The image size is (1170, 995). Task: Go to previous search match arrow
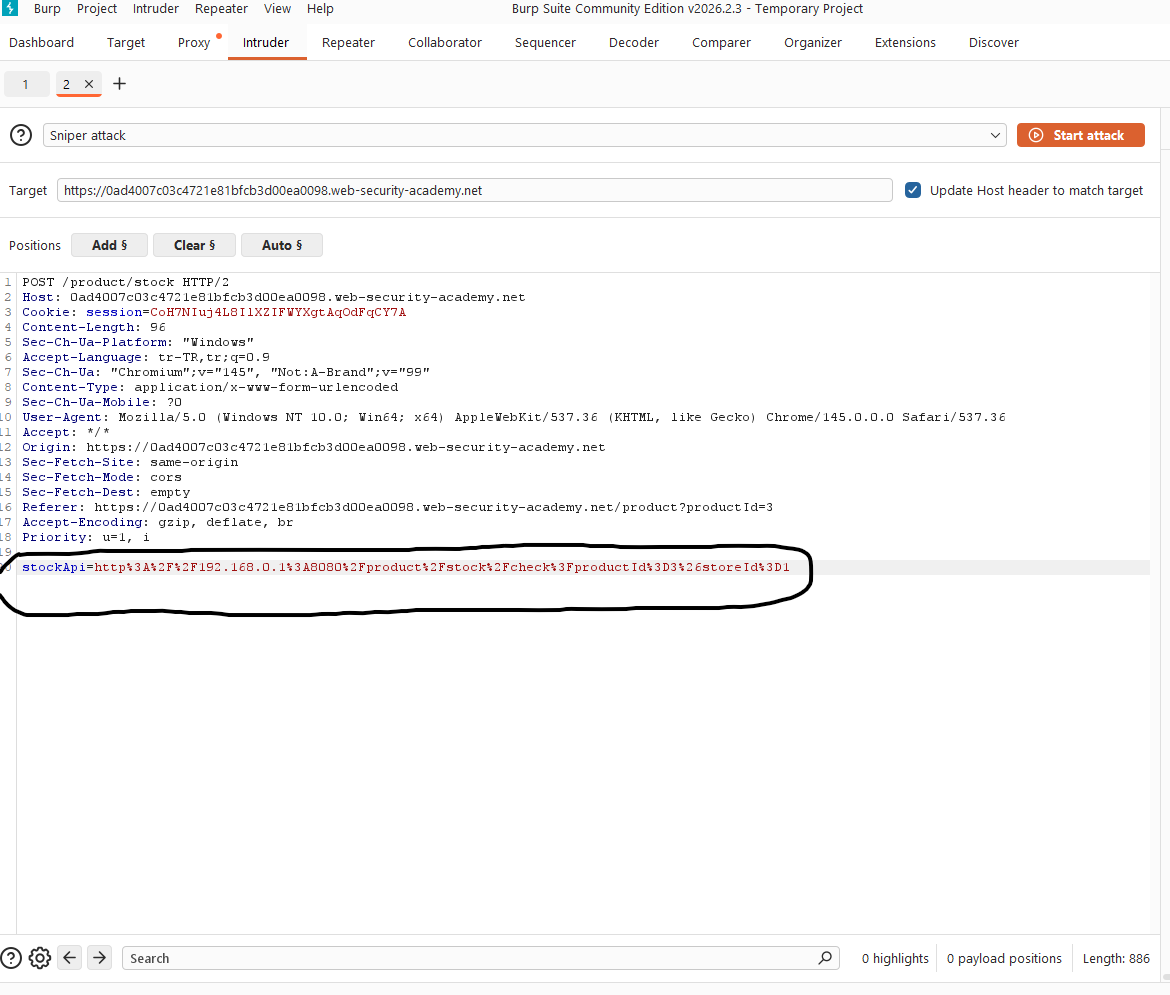click(69, 958)
